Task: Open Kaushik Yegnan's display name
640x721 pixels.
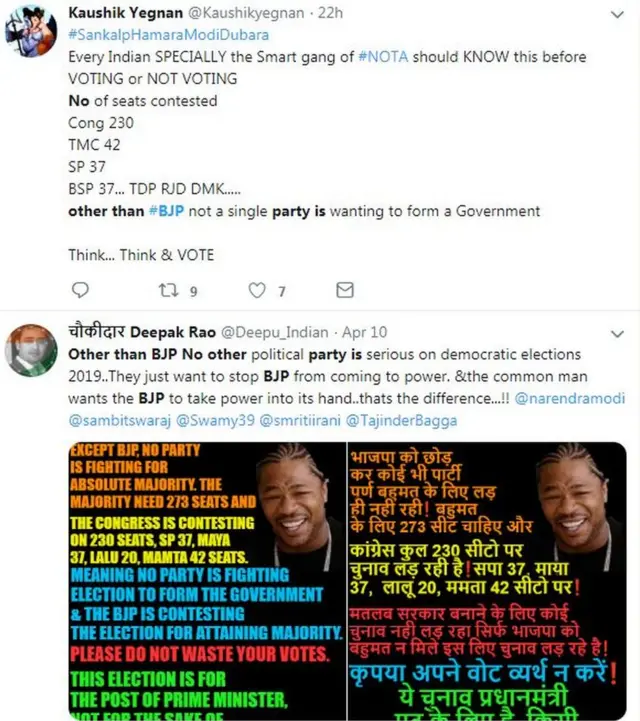Action: pyautogui.click(x=126, y=13)
